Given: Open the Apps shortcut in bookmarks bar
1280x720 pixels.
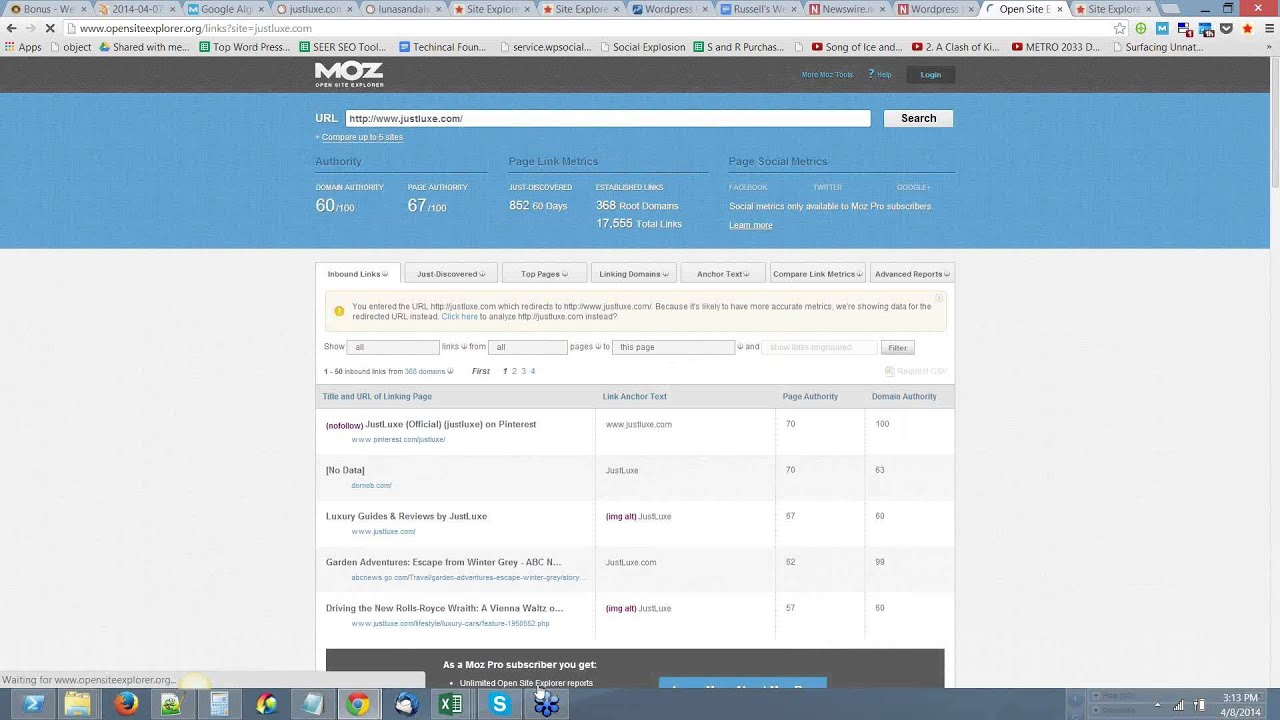Looking at the screenshot, I should (23, 47).
